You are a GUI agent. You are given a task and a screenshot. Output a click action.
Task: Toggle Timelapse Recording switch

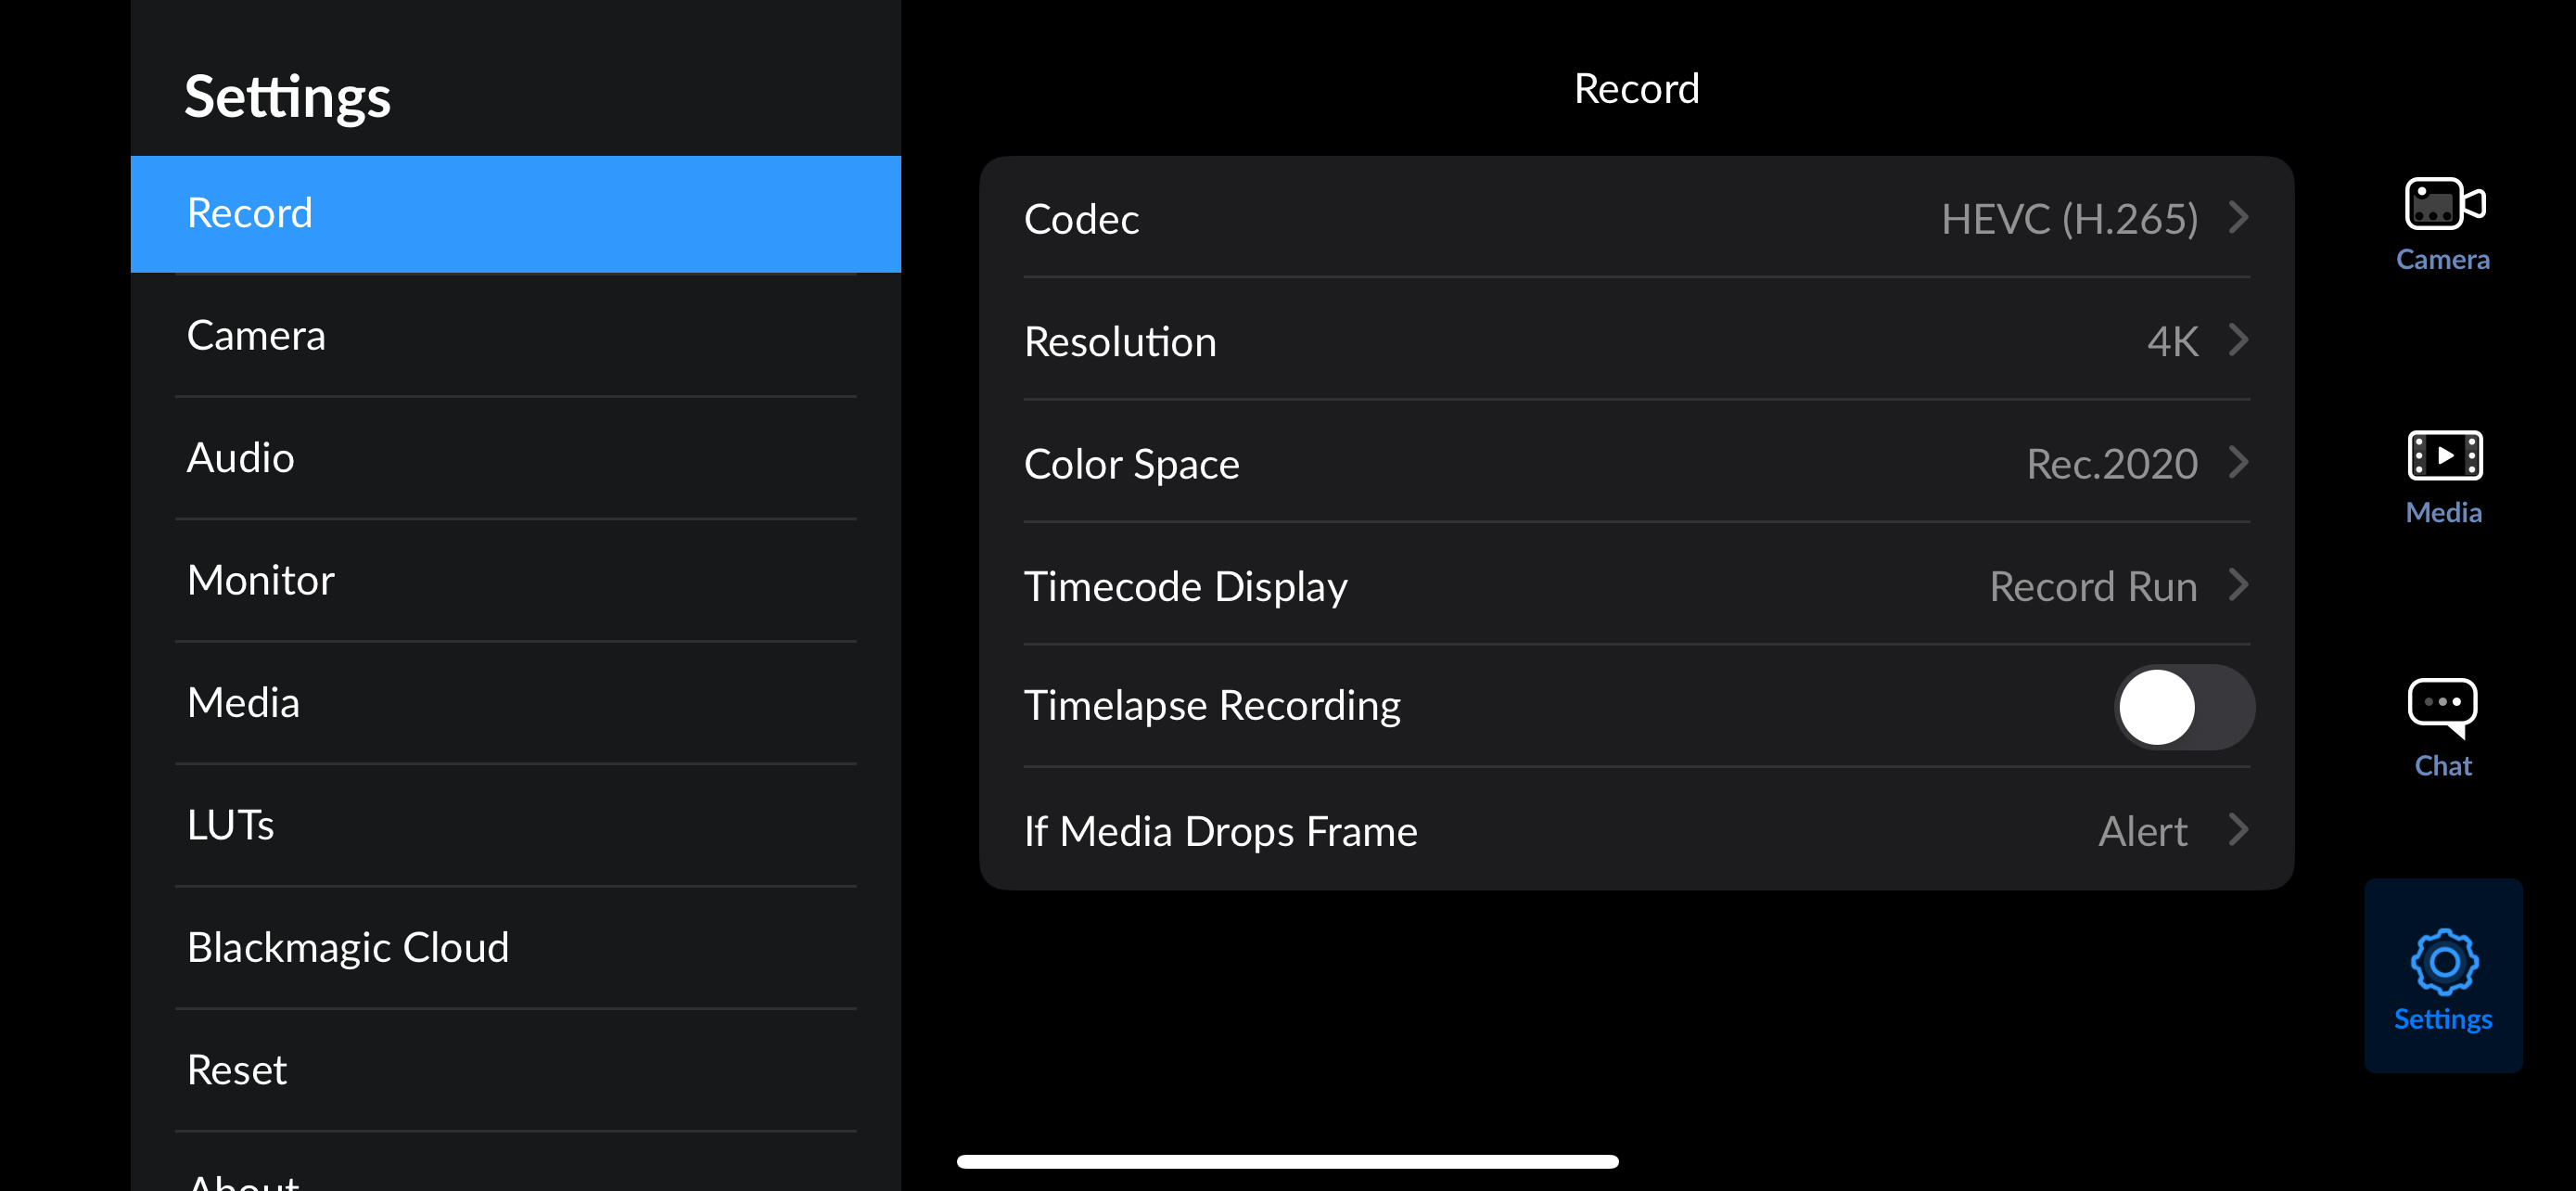coord(2183,707)
